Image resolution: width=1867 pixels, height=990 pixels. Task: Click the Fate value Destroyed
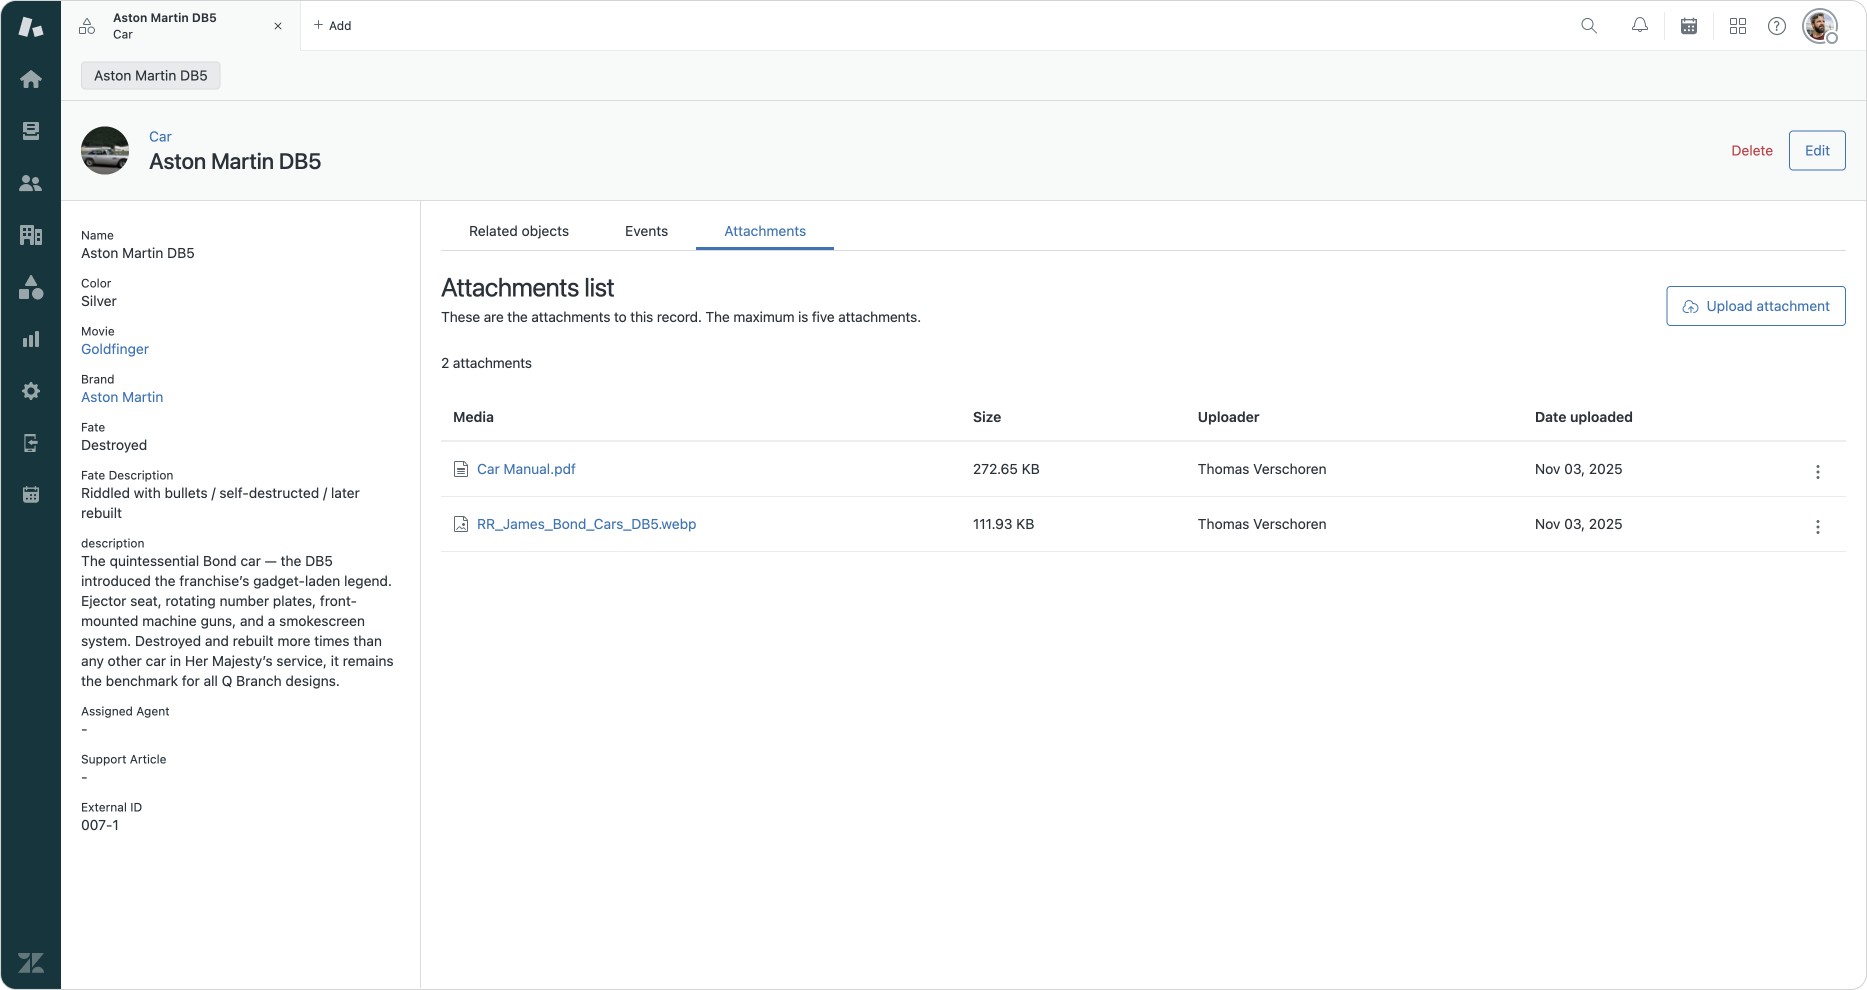(x=114, y=445)
